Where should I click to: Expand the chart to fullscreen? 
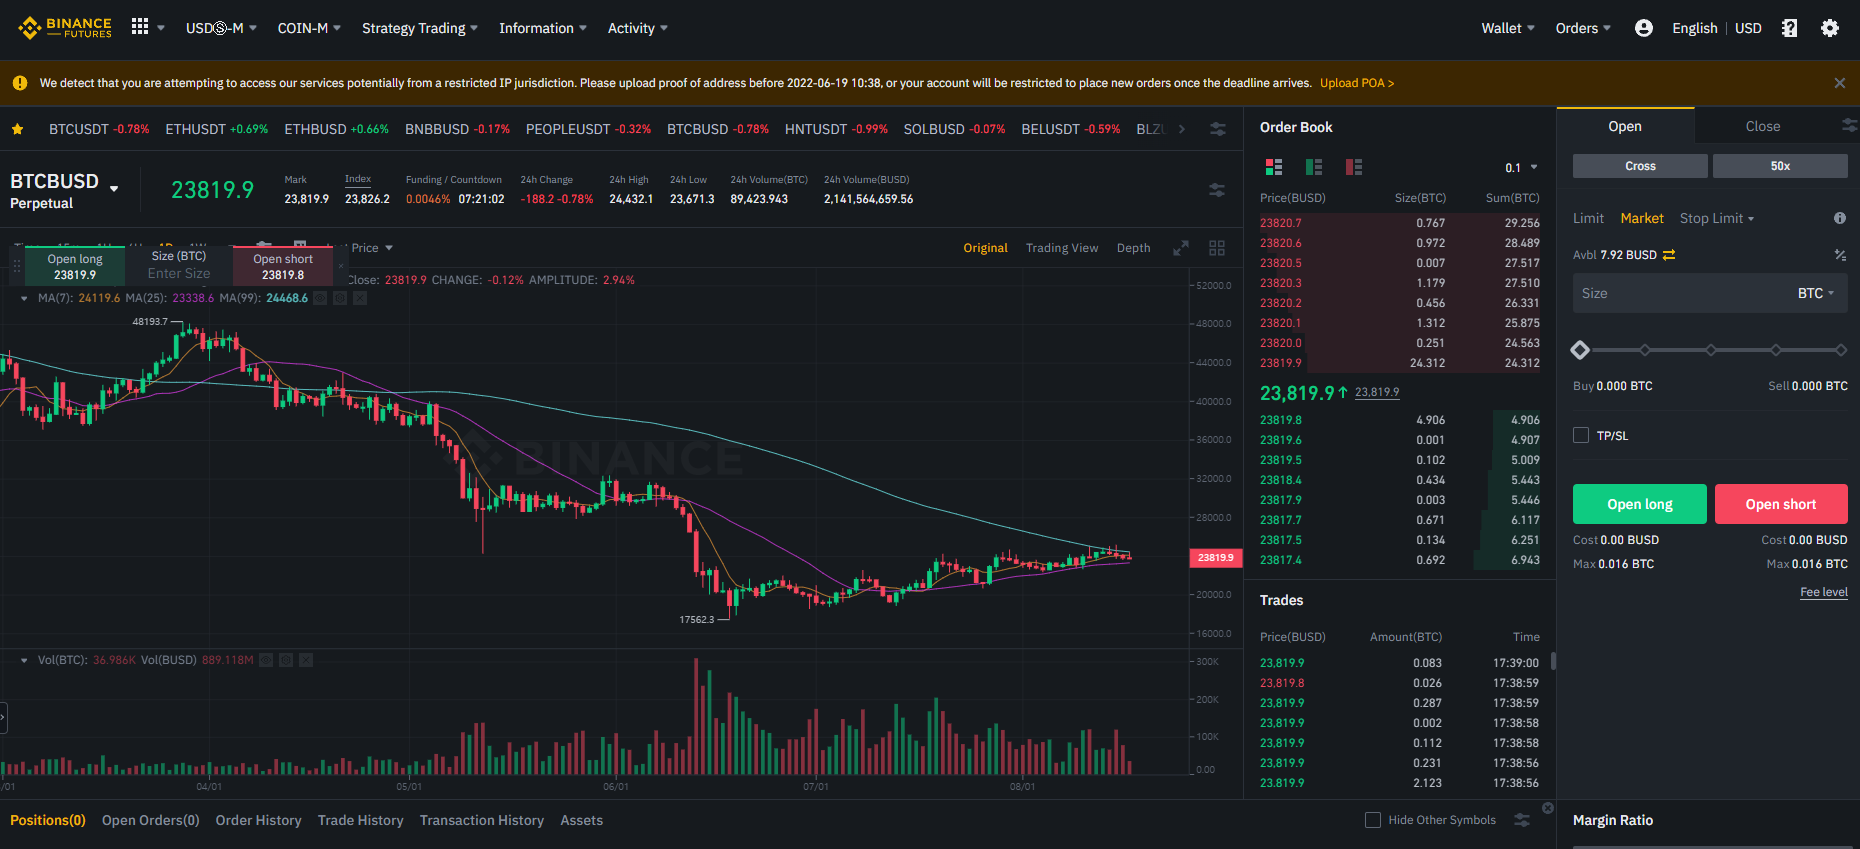pos(1181,248)
